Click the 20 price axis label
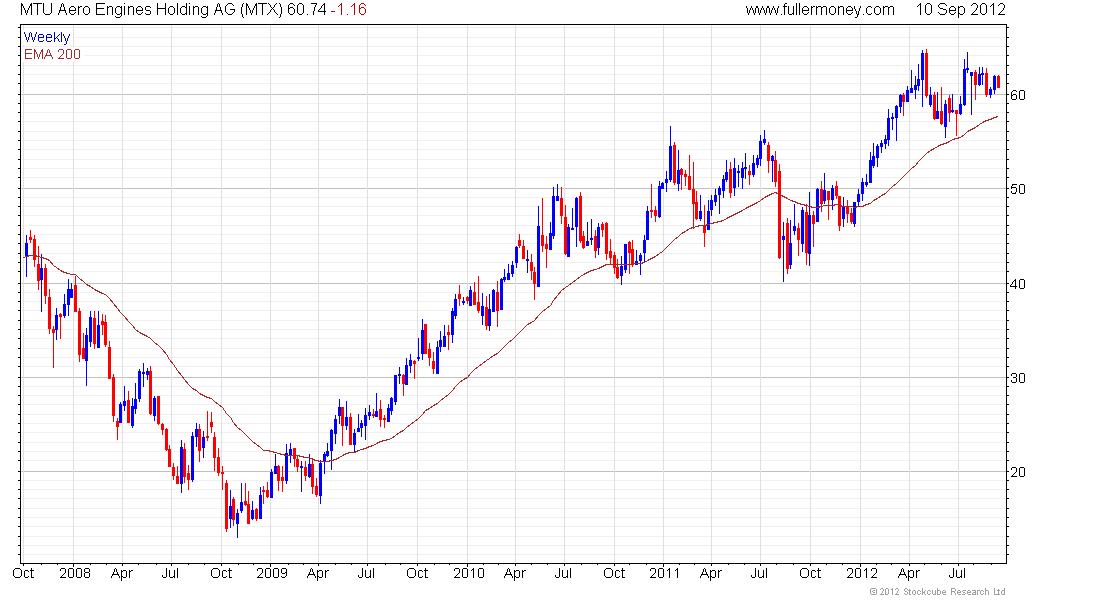 tap(1018, 472)
